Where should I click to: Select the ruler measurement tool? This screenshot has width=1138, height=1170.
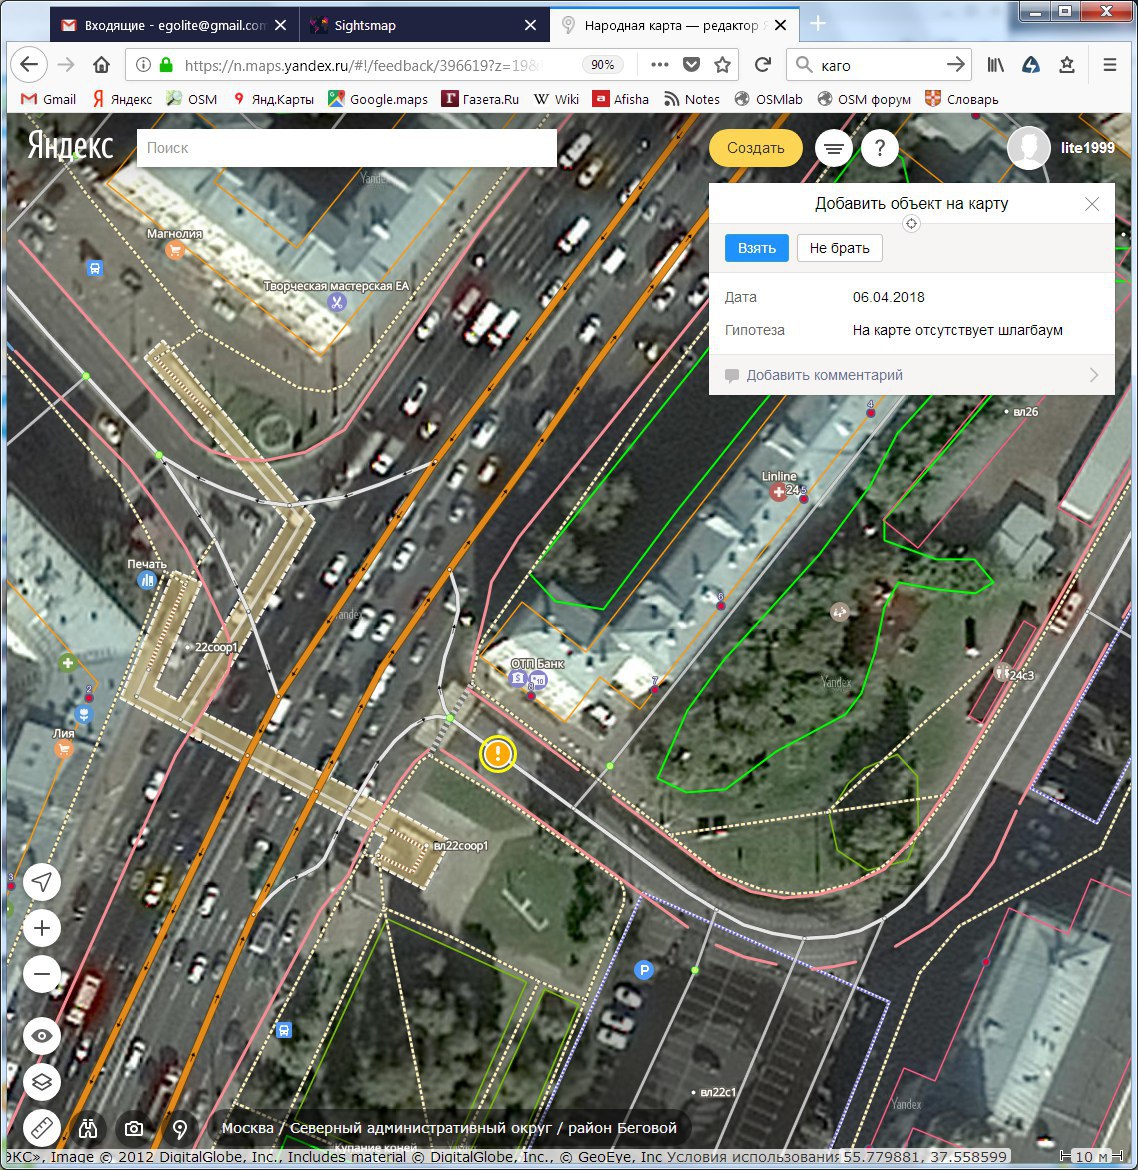tap(42, 1128)
